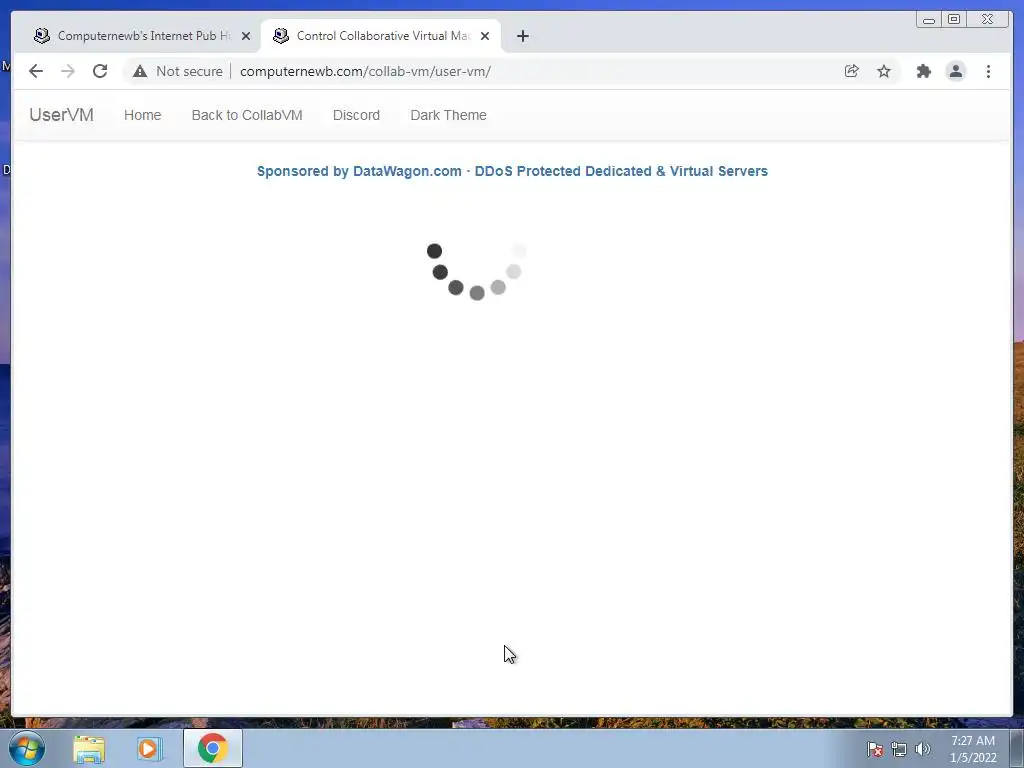Restore down the Chrome window

[953, 20]
